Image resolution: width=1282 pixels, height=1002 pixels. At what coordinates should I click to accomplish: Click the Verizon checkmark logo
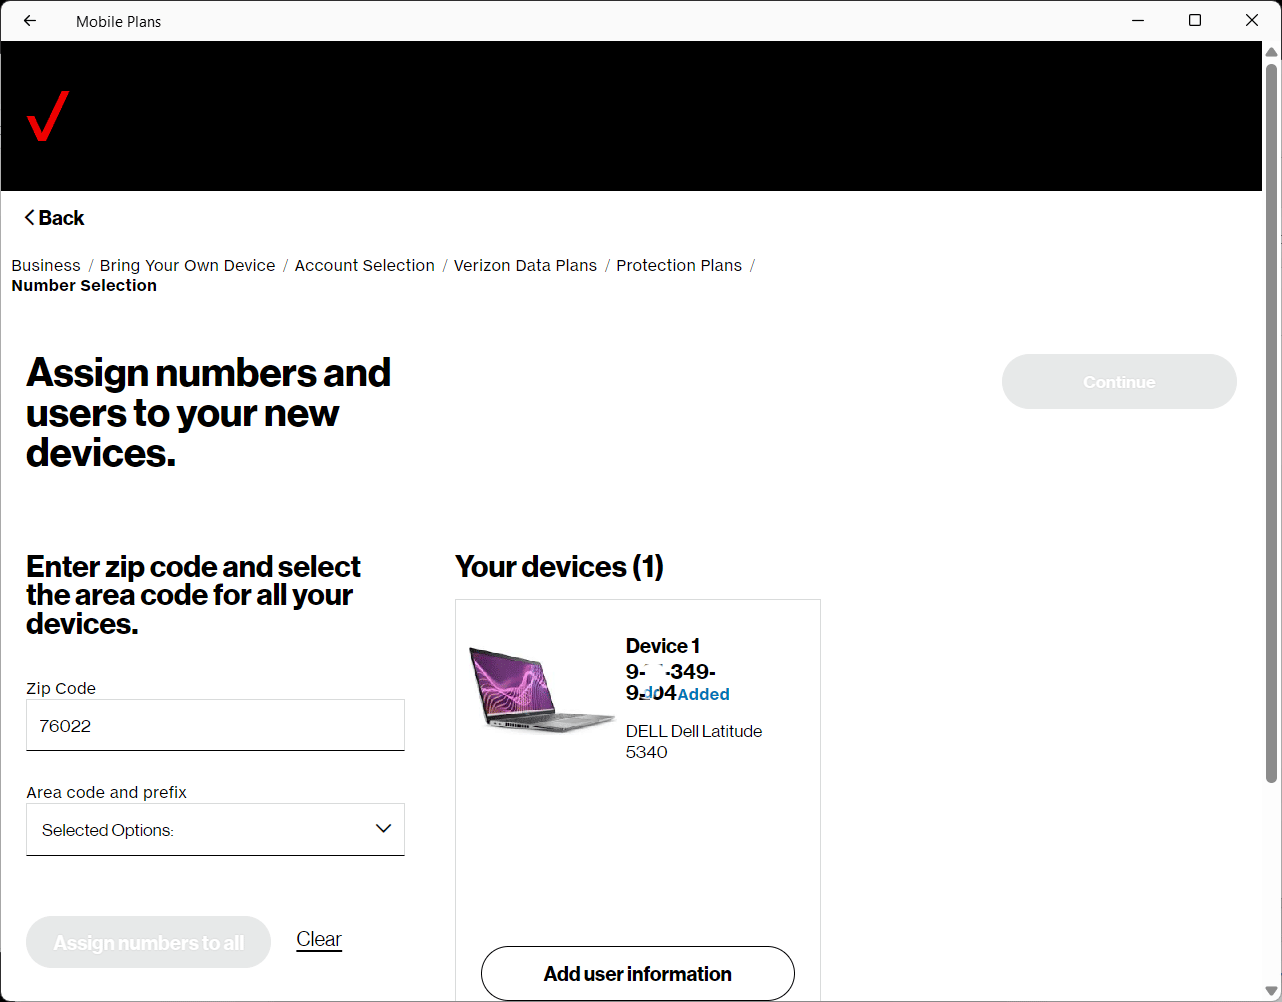pos(48,116)
